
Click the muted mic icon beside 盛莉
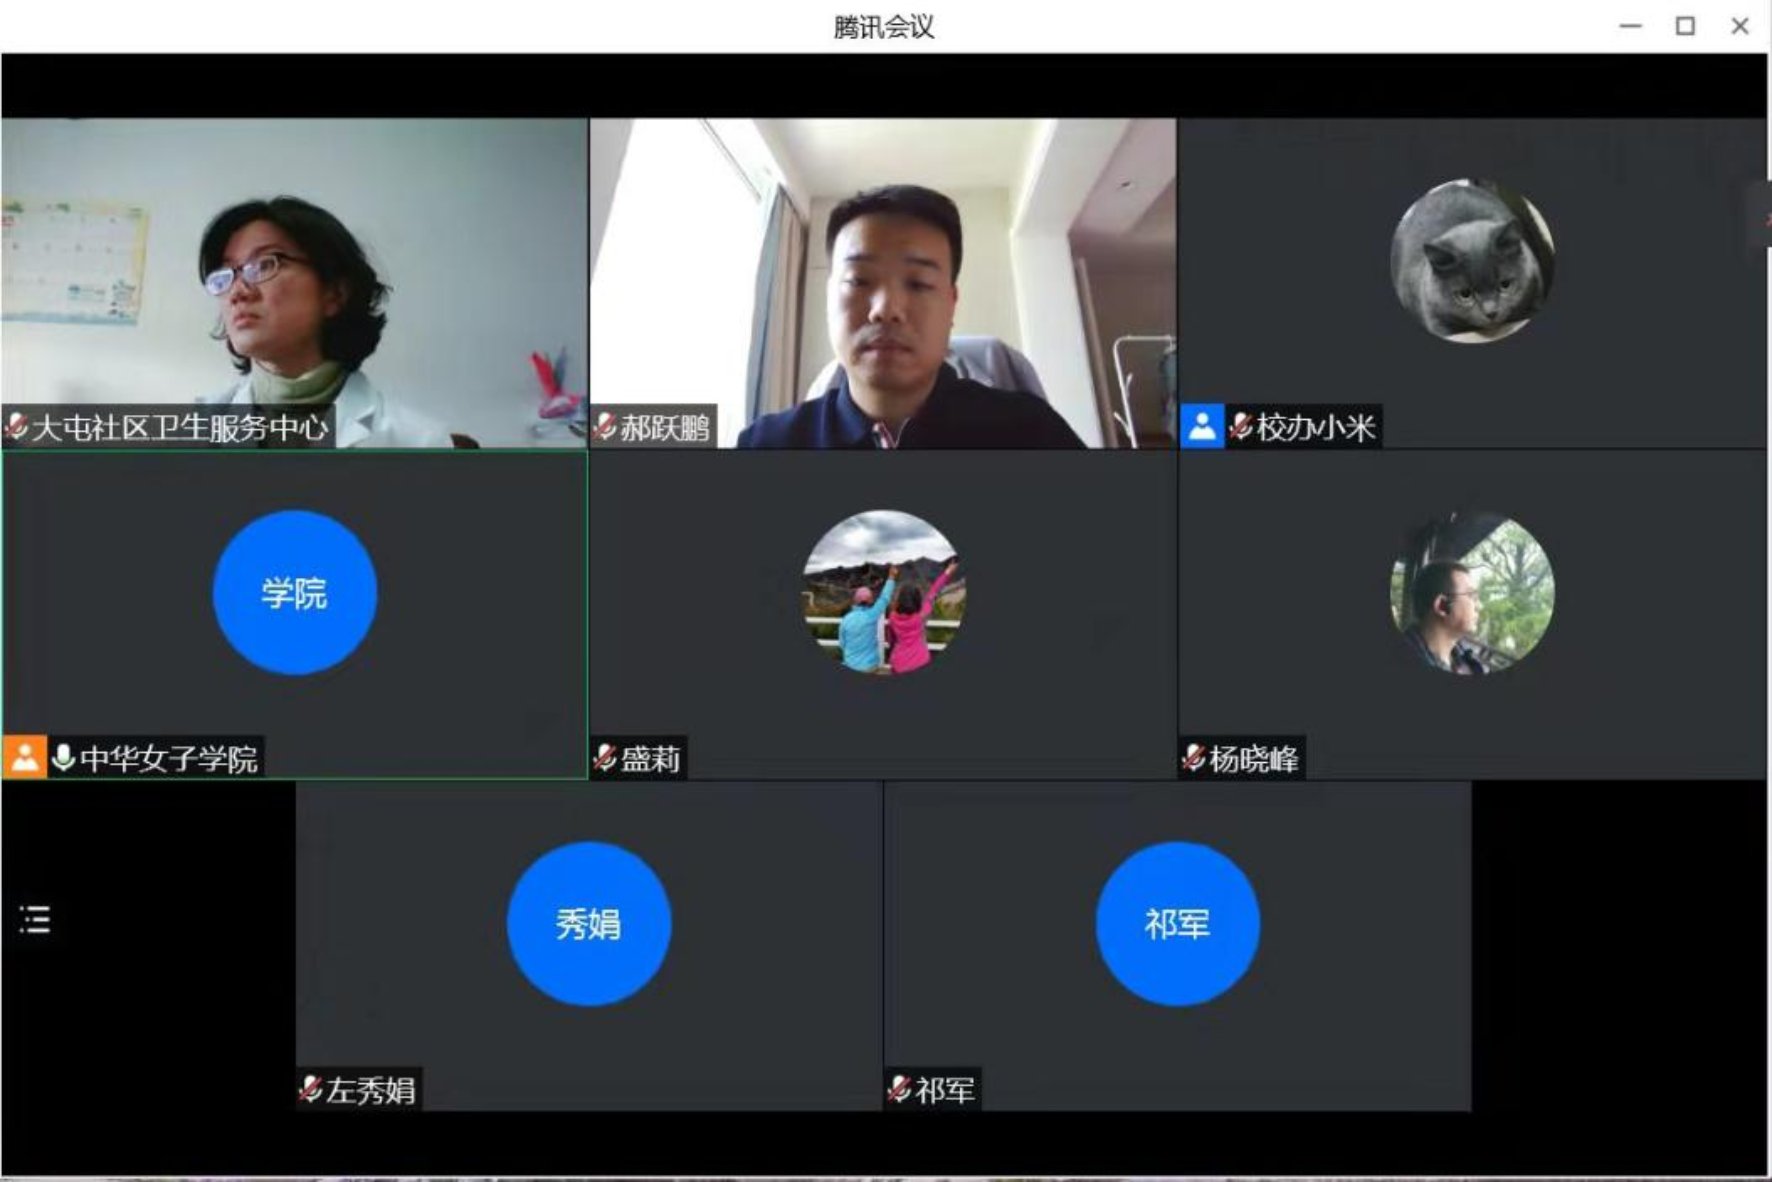click(604, 758)
